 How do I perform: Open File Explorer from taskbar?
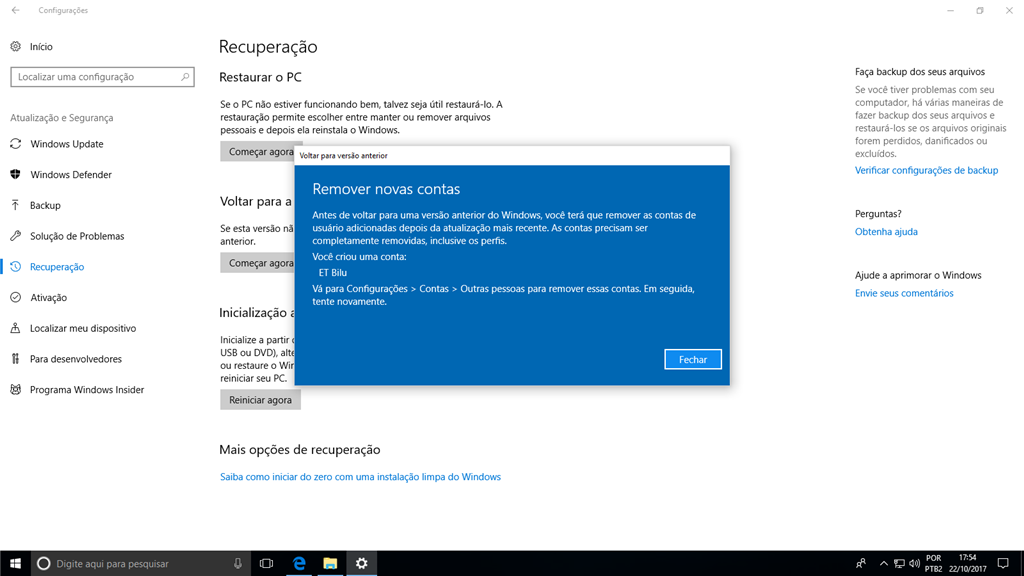(330, 564)
